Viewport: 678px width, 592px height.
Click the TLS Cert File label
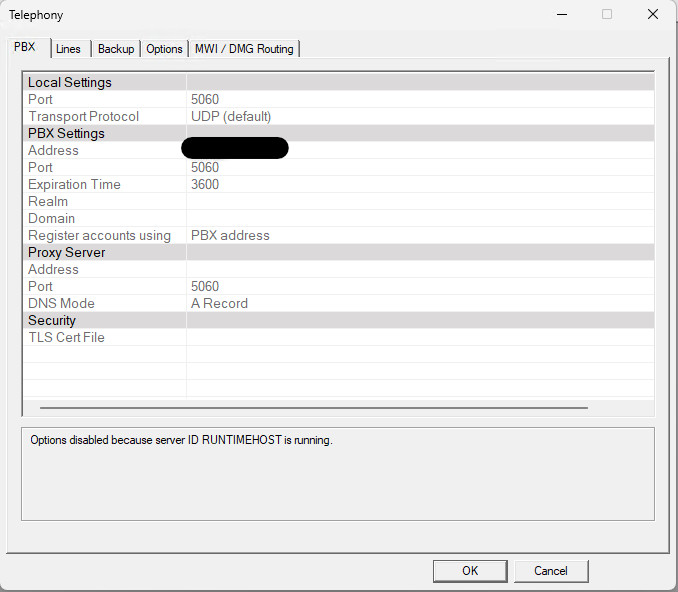pyautogui.click(x=67, y=337)
